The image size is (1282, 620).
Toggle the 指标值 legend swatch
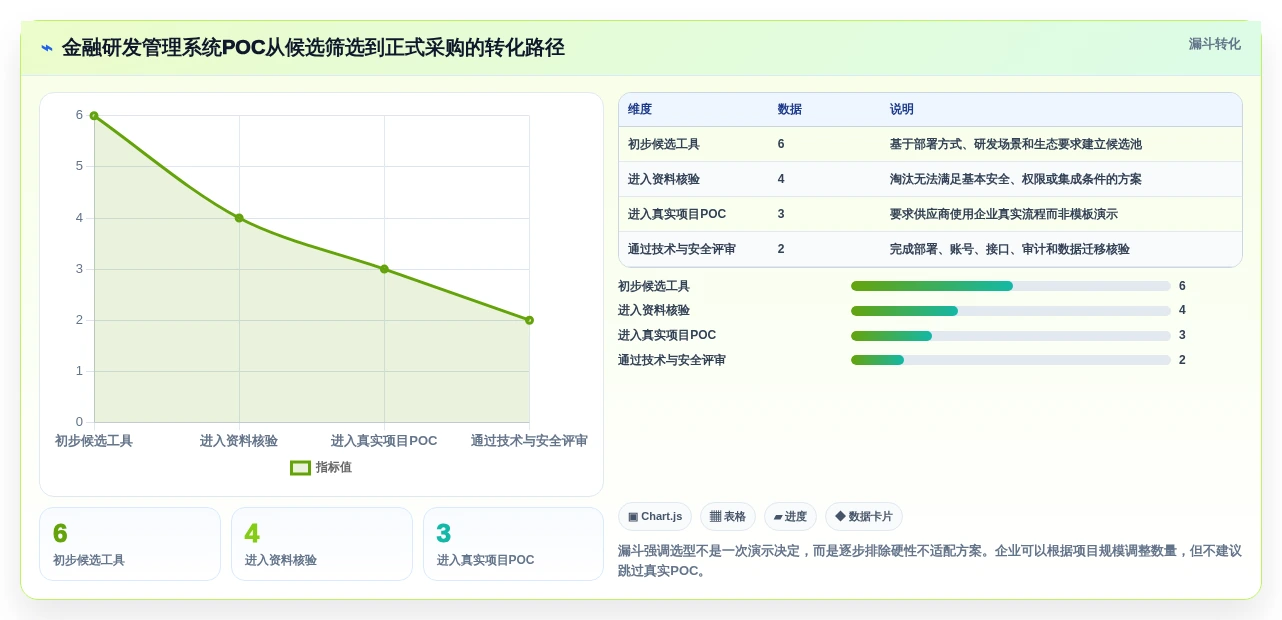coord(300,468)
